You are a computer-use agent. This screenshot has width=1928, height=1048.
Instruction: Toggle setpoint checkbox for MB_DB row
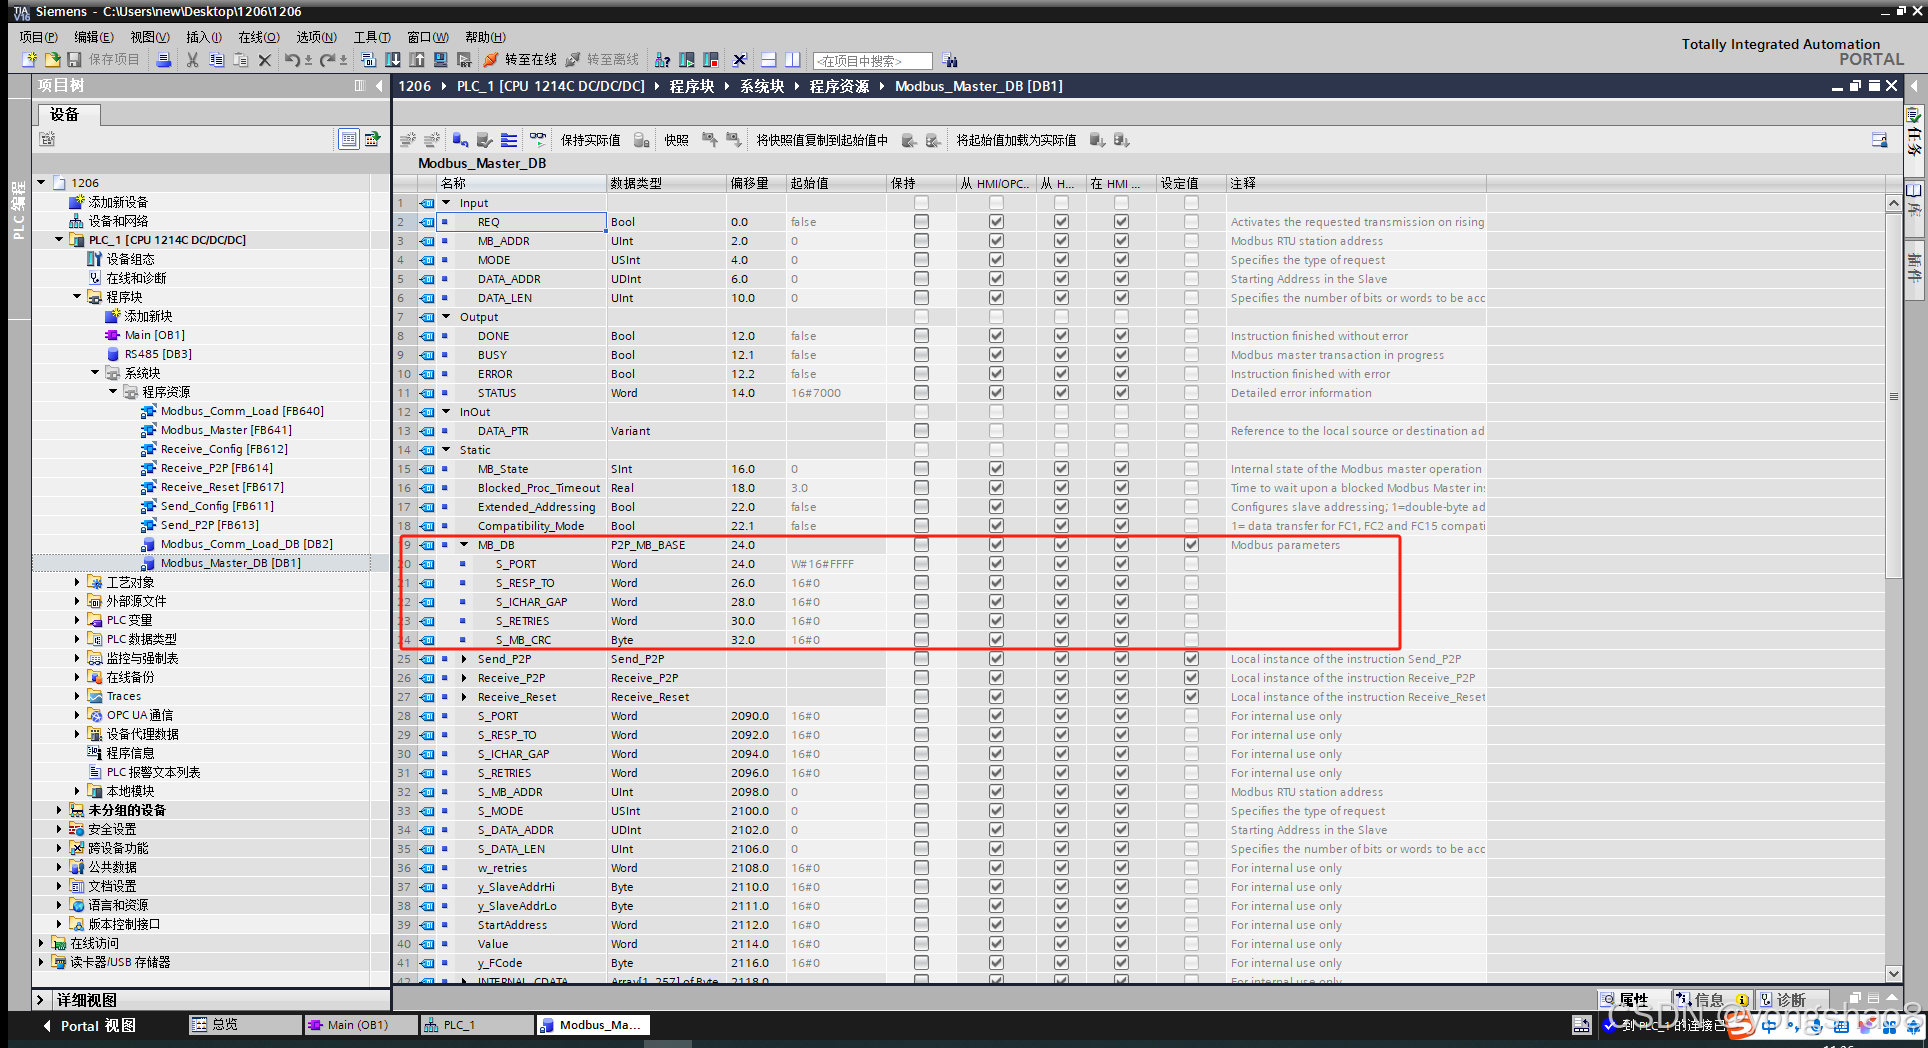pos(1191,545)
